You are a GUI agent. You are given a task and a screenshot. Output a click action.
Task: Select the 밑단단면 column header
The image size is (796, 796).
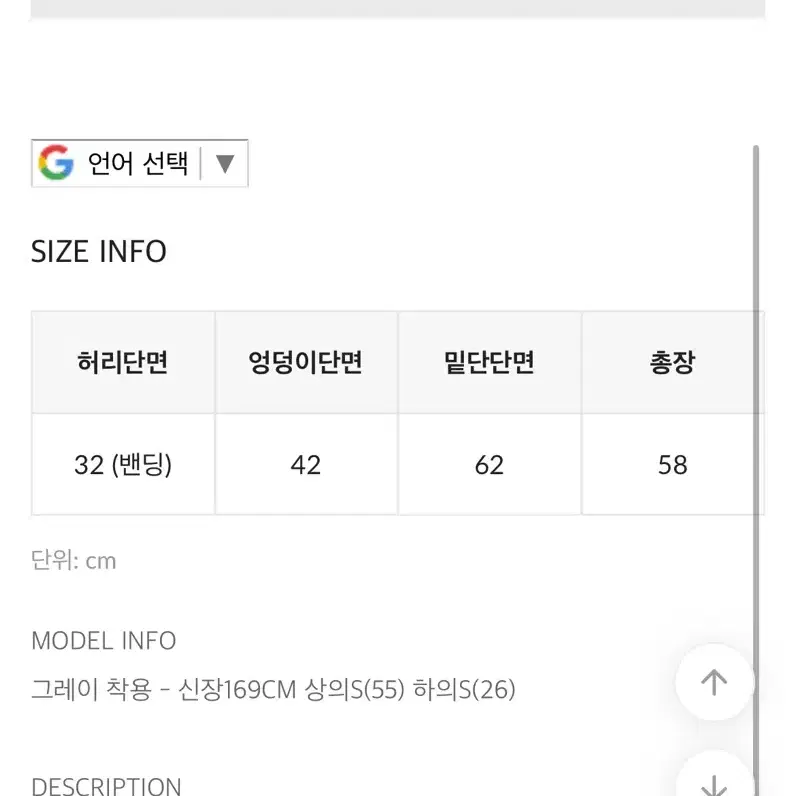489,362
